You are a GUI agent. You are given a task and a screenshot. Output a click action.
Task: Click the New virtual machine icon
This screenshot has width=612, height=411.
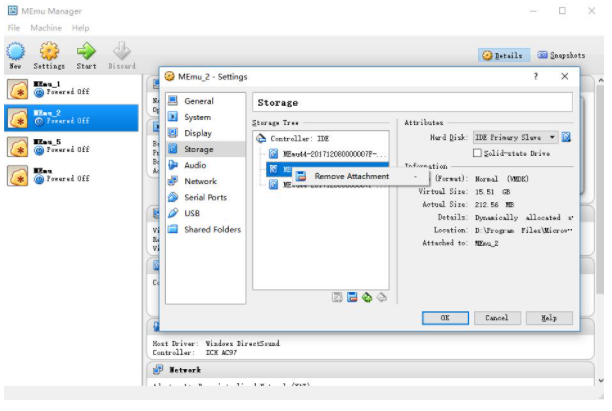[x=16, y=53]
